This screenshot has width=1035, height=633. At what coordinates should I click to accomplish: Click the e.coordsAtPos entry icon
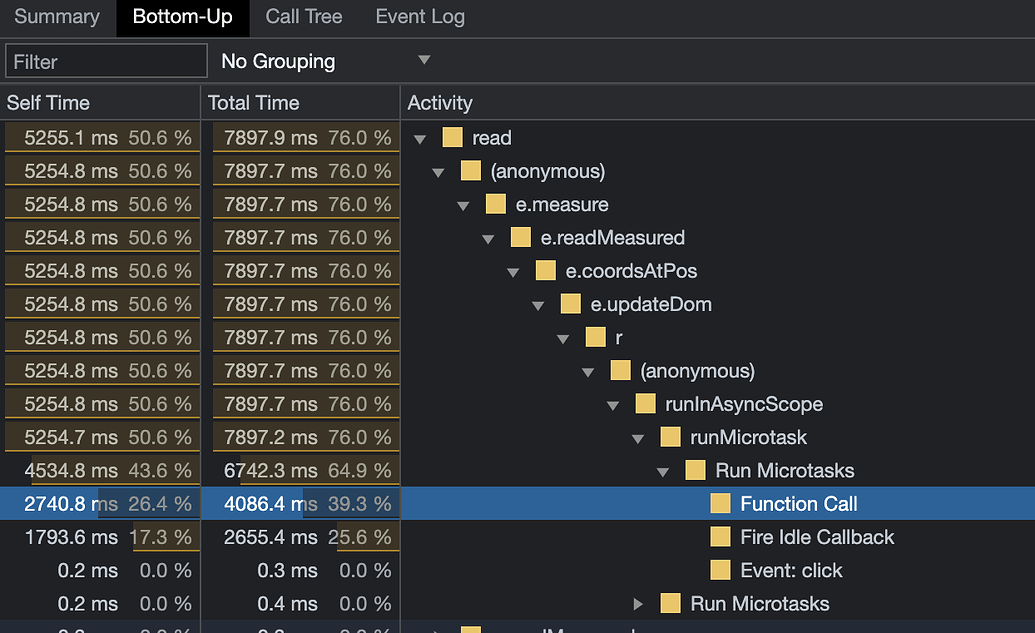546,271
